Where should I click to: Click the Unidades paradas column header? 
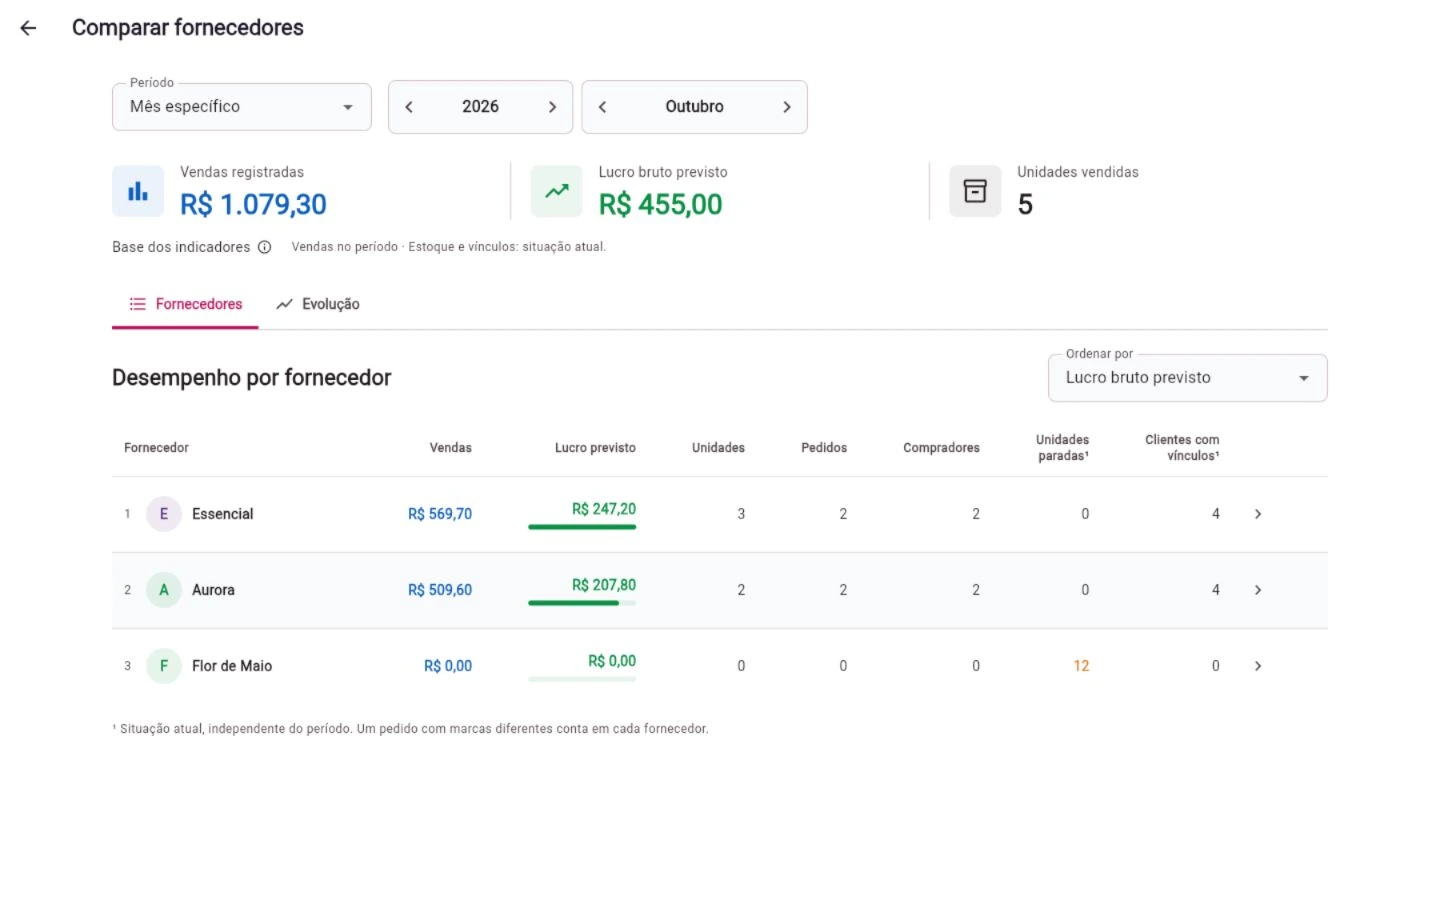tap(1063, 448)
